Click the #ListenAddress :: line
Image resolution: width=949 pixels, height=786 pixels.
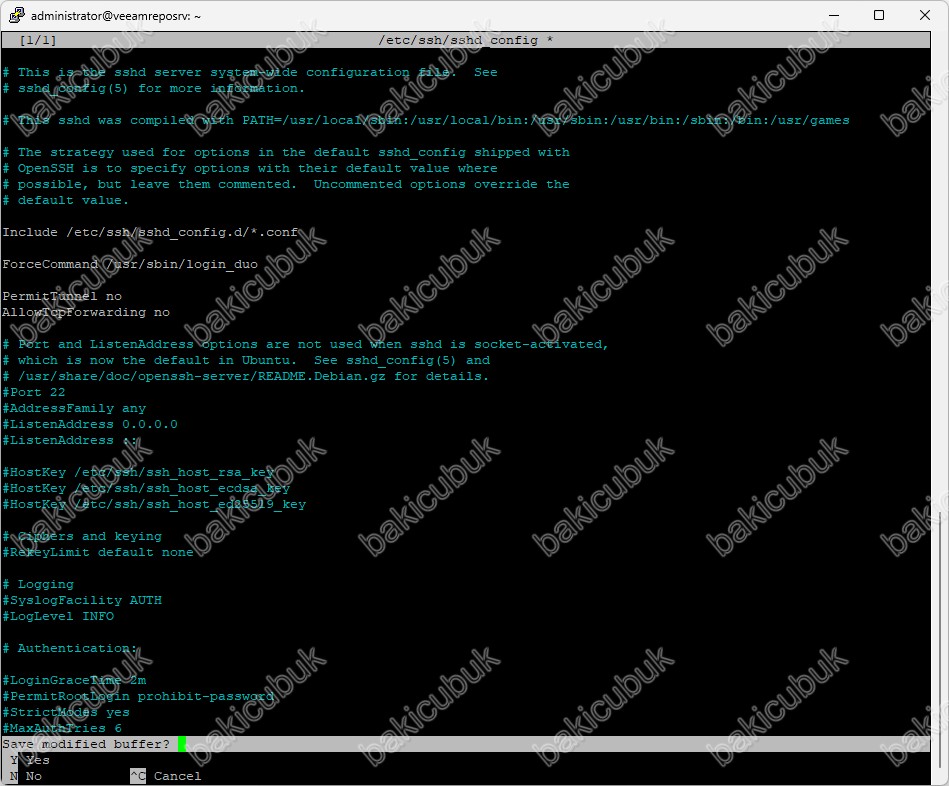(x=70, y=440)
